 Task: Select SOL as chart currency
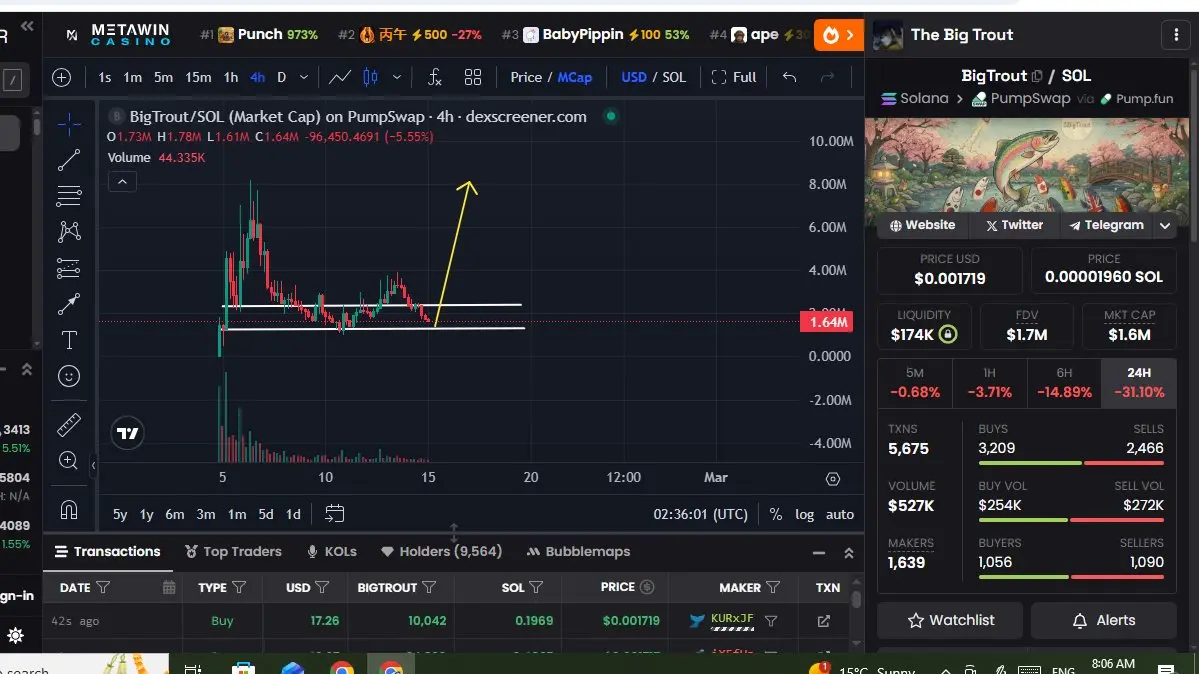674,77
